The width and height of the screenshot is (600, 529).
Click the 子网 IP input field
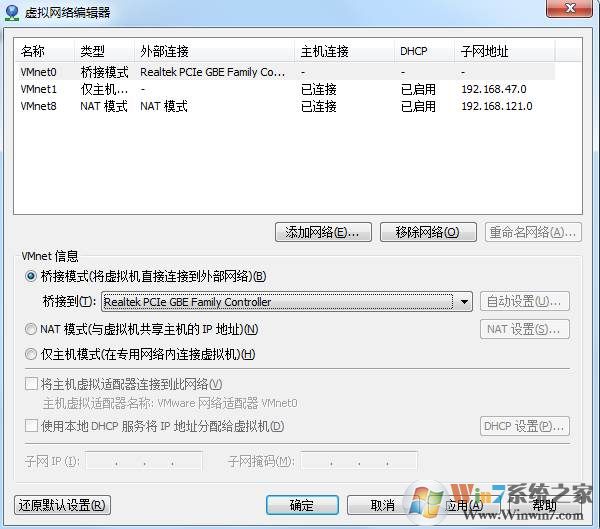tap(144, 461)
